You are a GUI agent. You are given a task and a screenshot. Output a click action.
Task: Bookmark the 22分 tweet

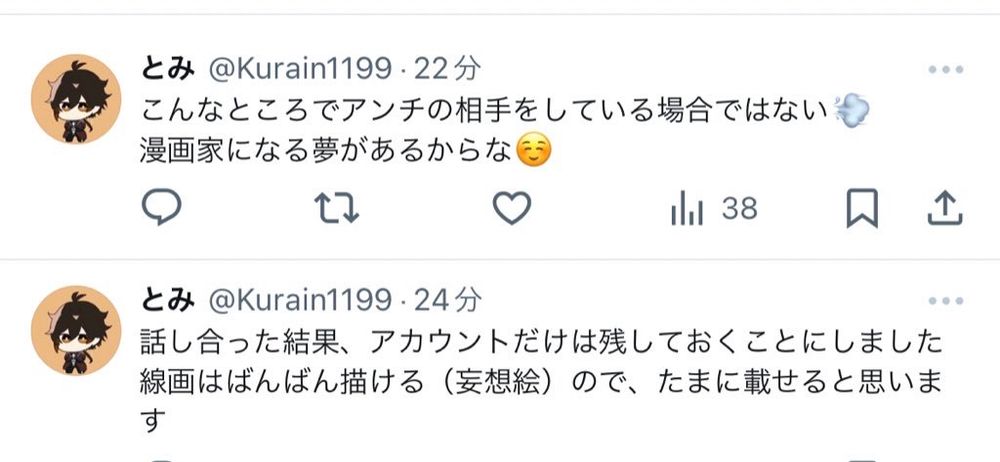(x=862, y=208)
